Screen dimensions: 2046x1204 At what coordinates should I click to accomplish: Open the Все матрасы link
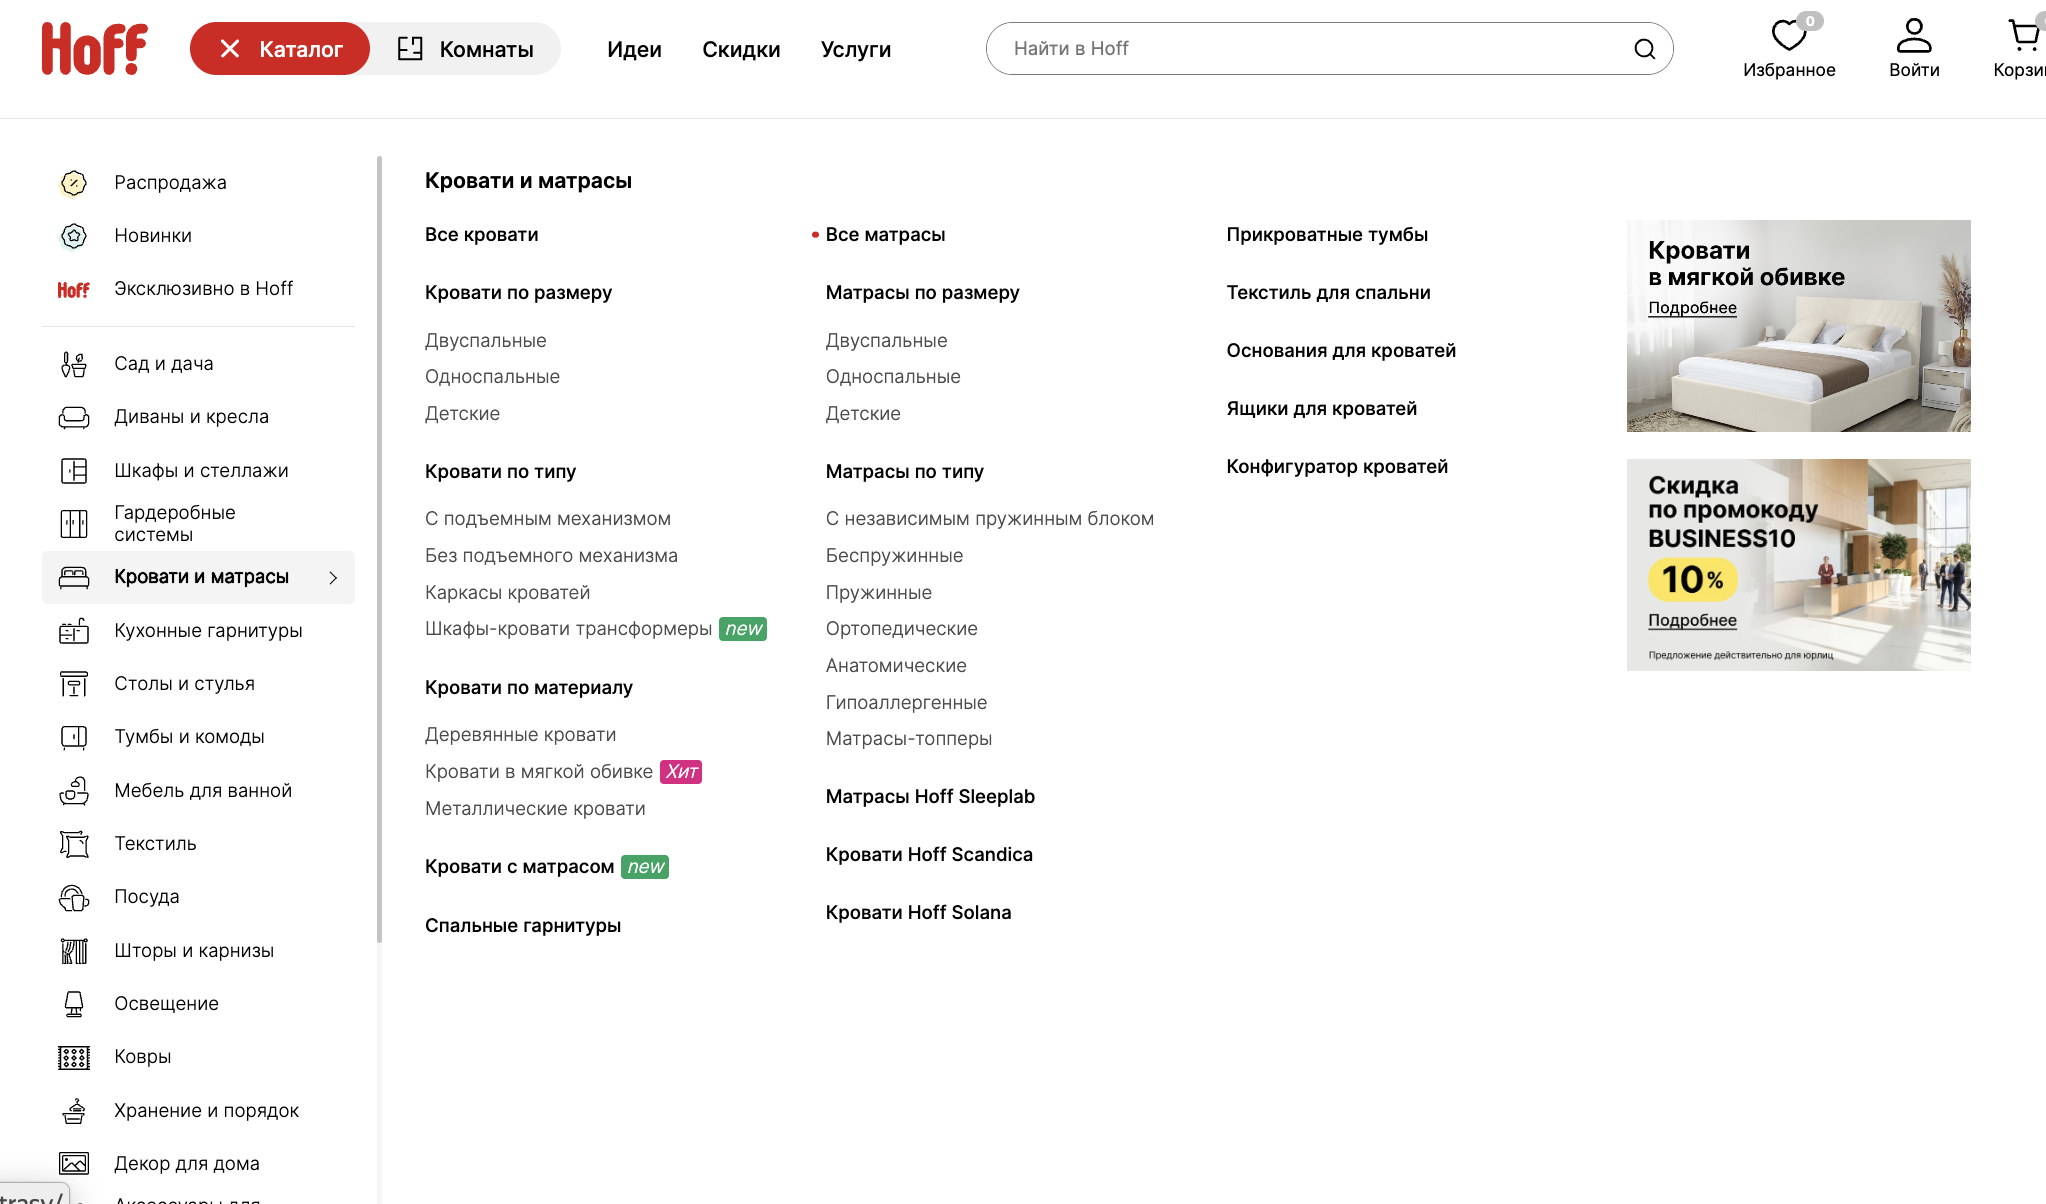(885, 234)
